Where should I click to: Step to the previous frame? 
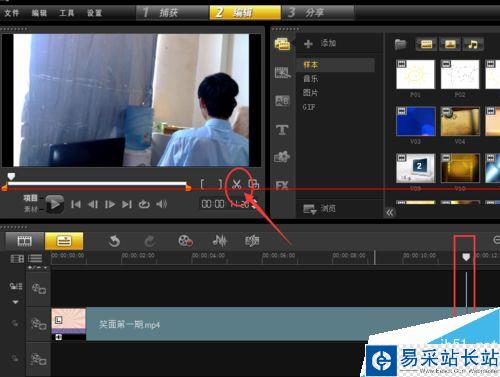tap(93, 204)
